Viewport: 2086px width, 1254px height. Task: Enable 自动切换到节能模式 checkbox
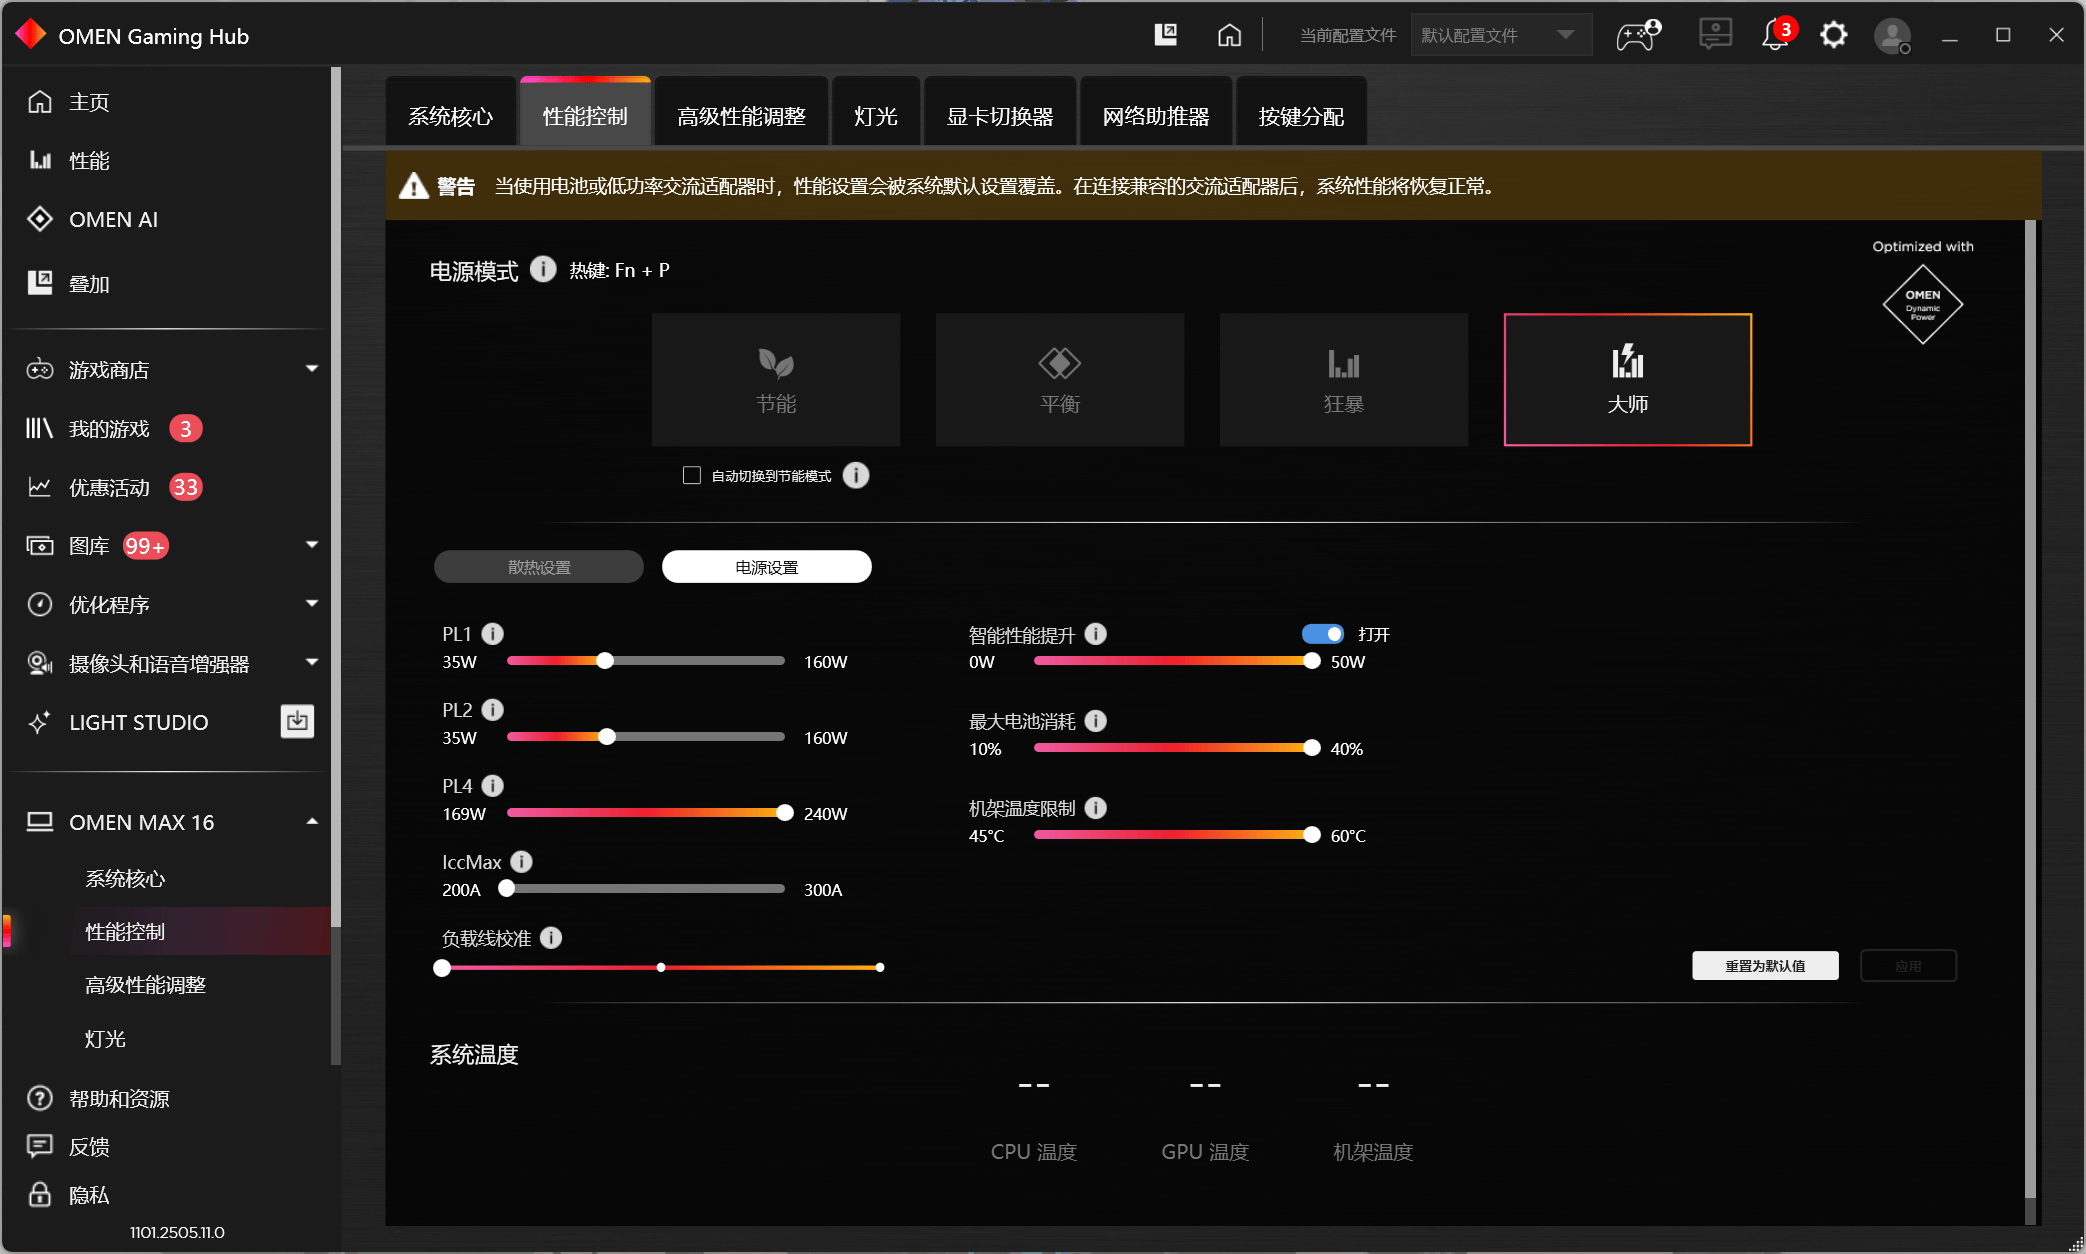[x=692, y=476]
